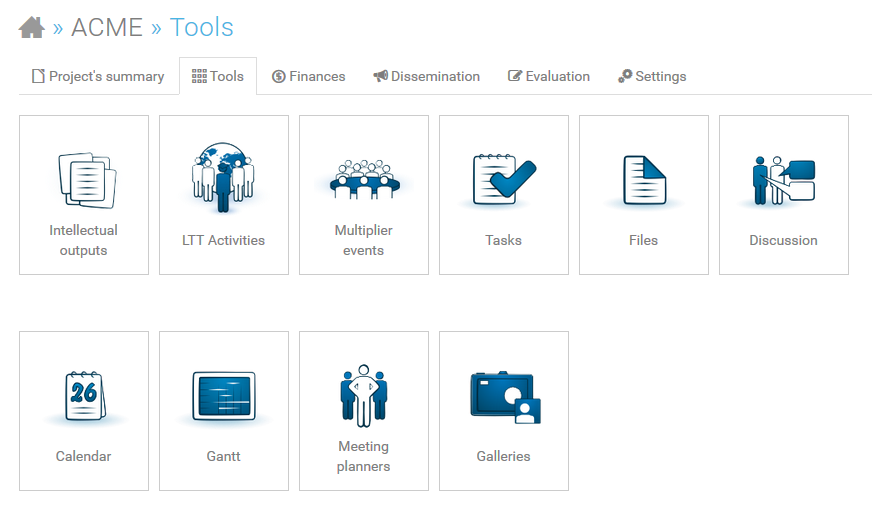Select the Multiplier events meeting icon
The image size is (872, 516).
(x=364, y=179)
